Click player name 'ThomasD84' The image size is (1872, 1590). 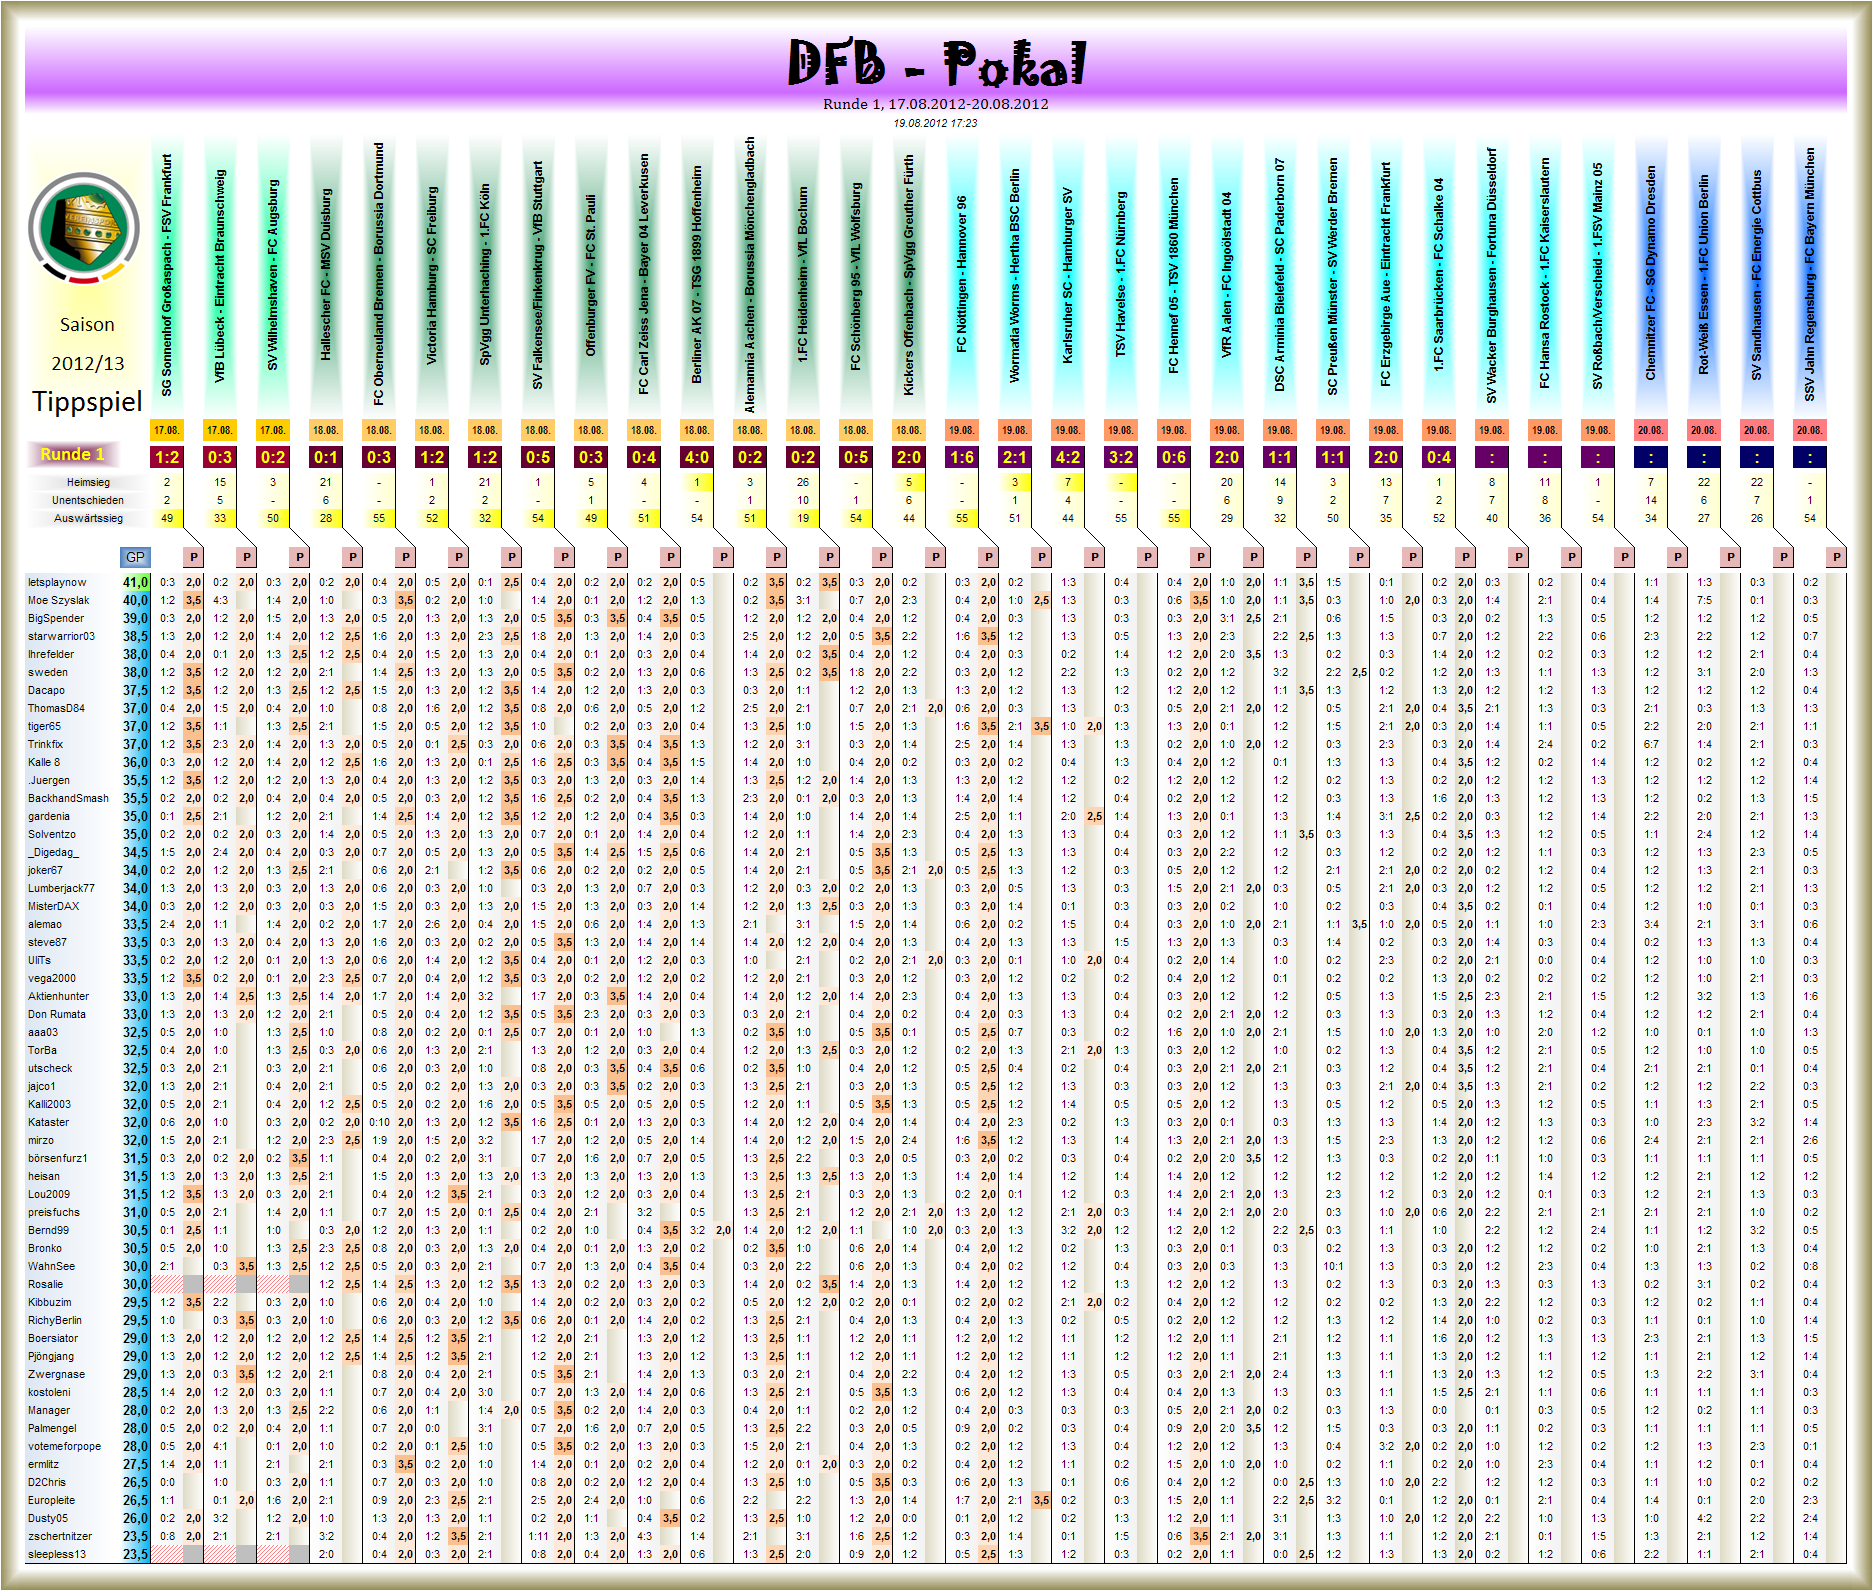point(56,708)
